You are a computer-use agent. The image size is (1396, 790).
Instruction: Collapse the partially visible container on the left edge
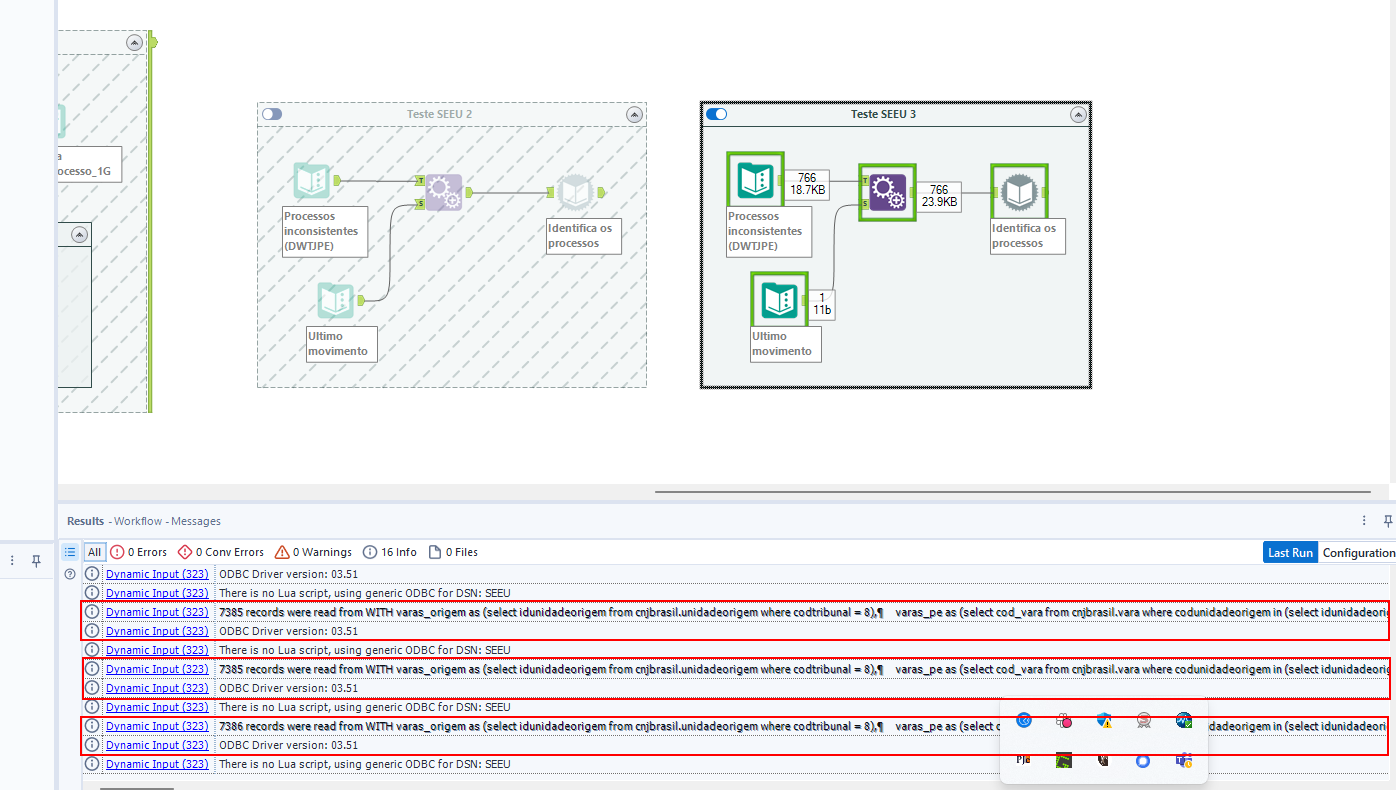coord(133,42)
